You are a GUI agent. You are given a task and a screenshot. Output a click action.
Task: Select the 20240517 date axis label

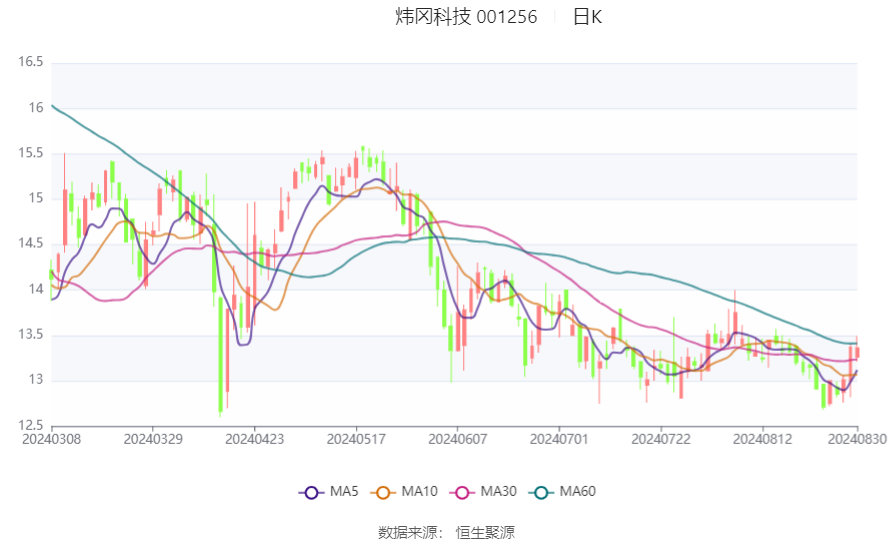(356, 439)
